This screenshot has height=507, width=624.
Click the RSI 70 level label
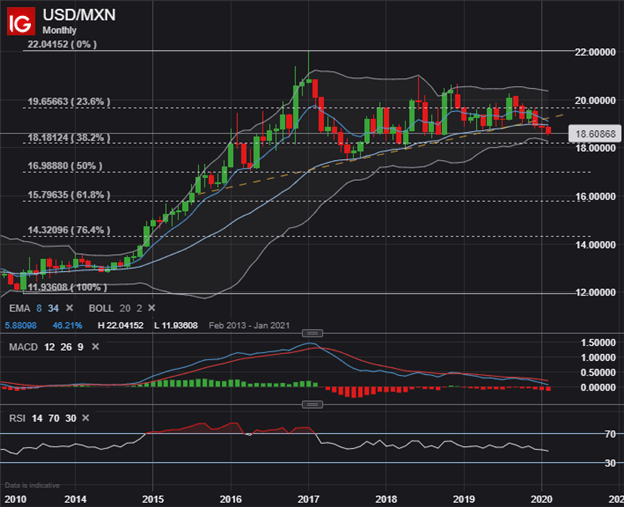tap(610, 434)
